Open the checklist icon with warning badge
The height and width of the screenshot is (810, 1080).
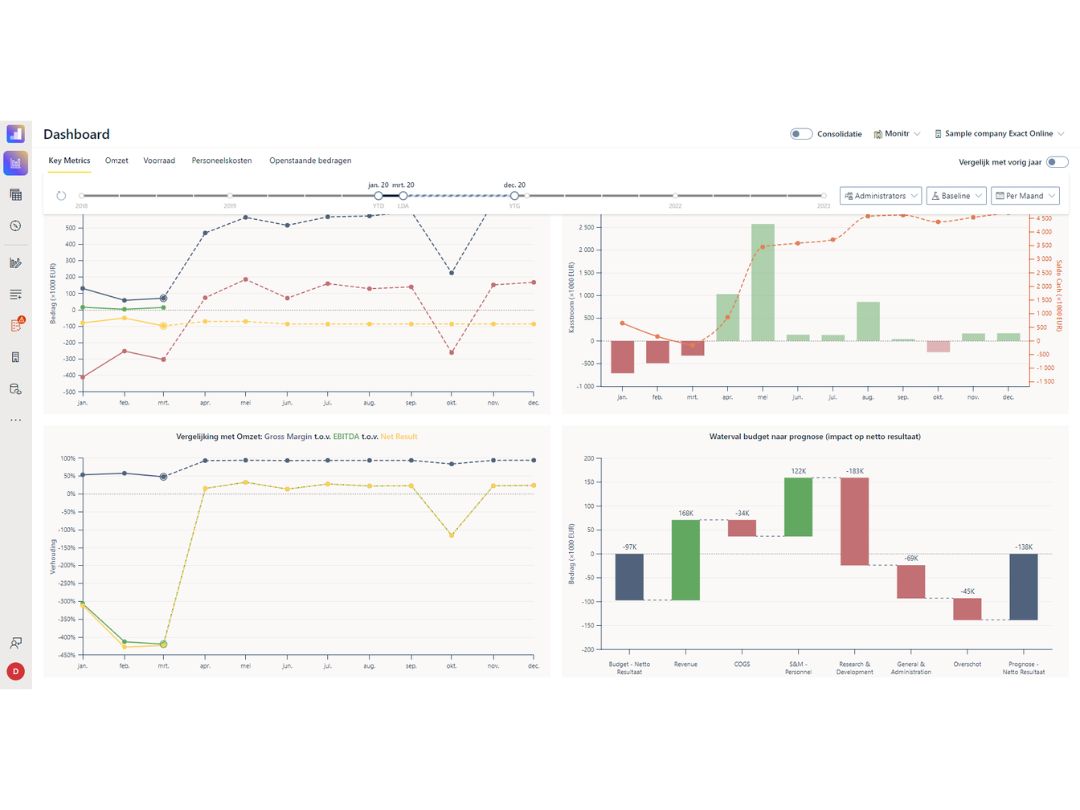tap(17, 324)
